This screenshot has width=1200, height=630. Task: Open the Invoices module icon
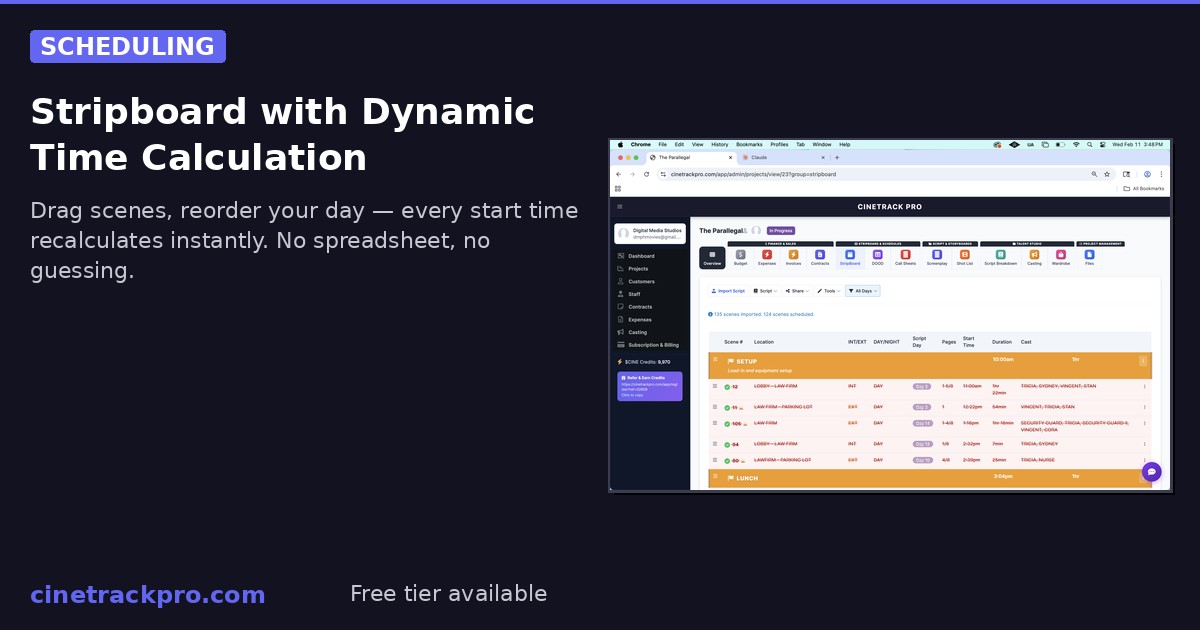[793, 257]
